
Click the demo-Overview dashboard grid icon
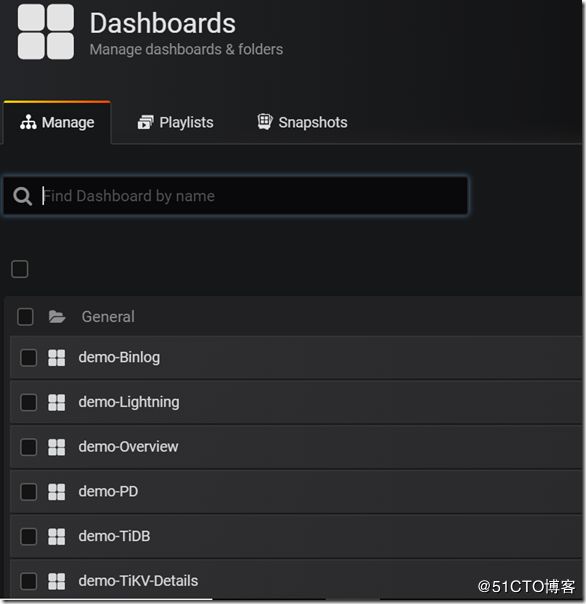57,447
